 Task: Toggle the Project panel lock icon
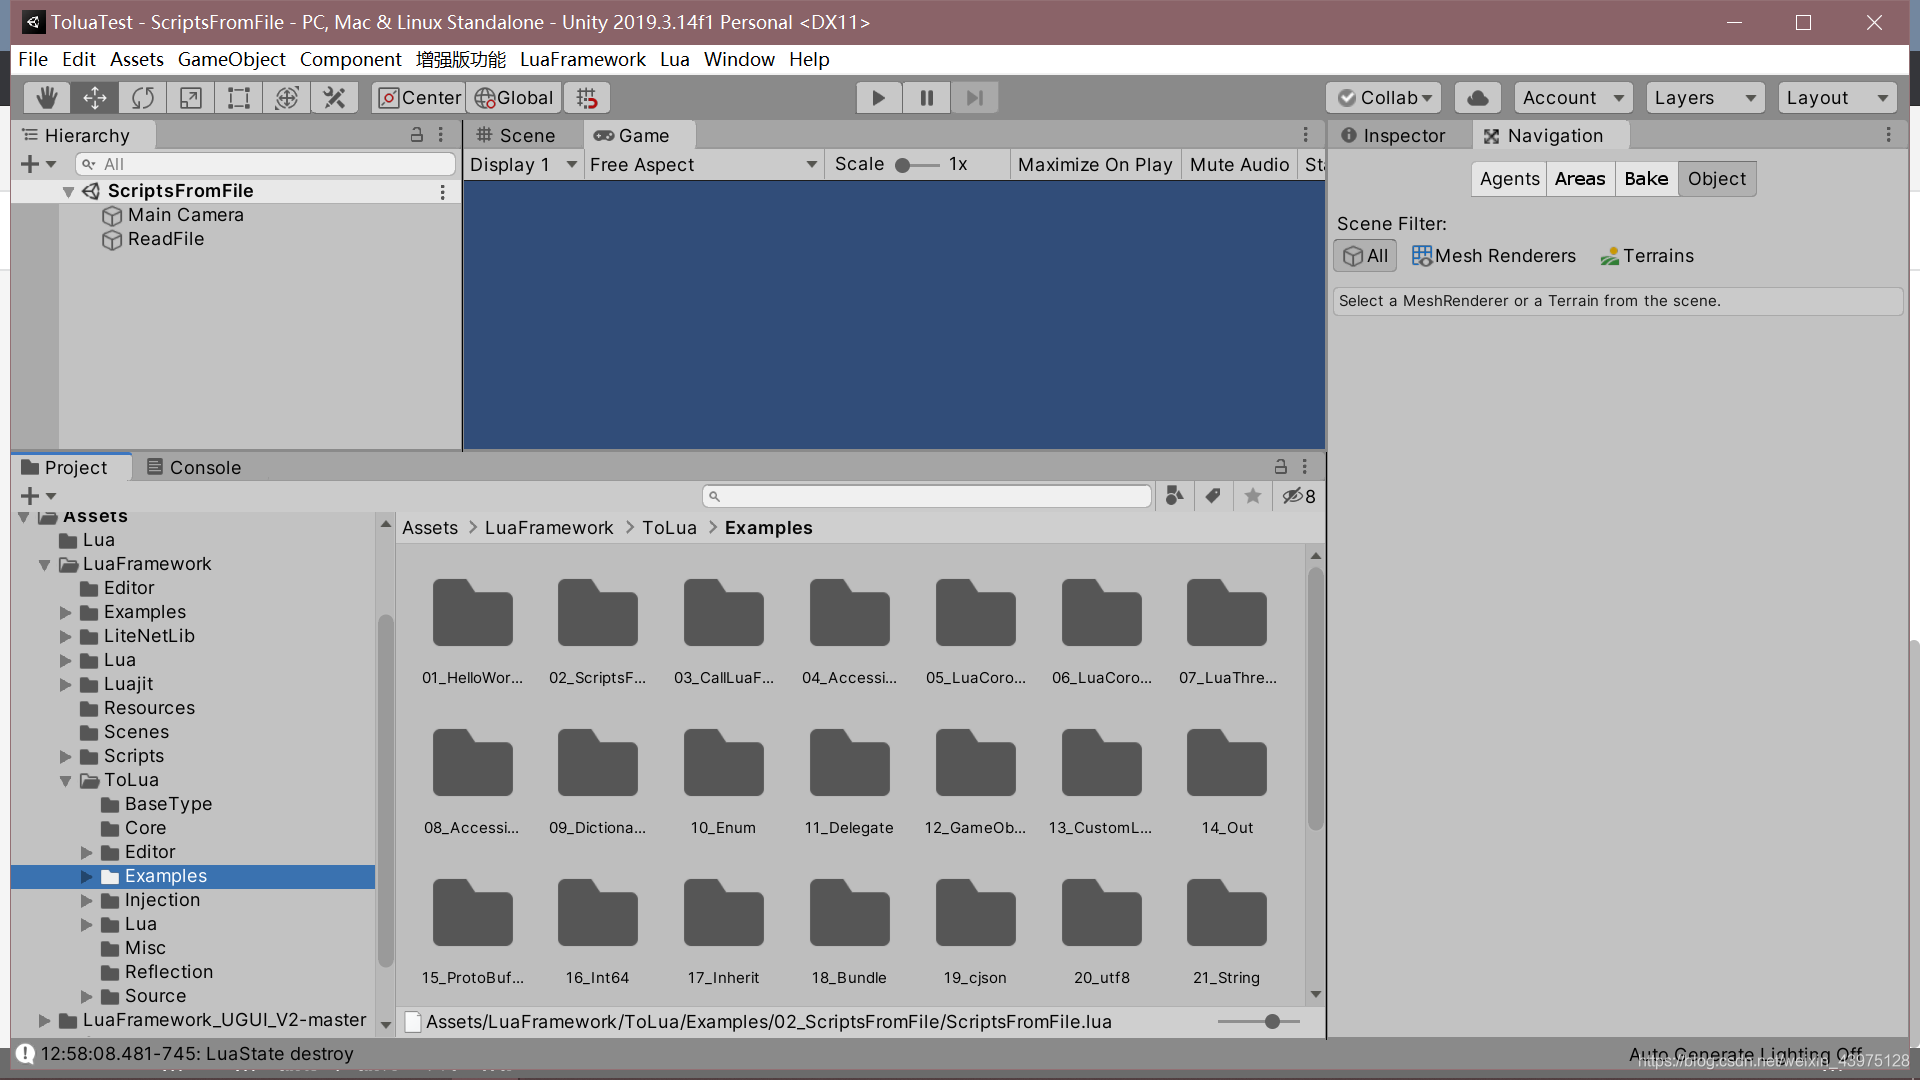1280,467
